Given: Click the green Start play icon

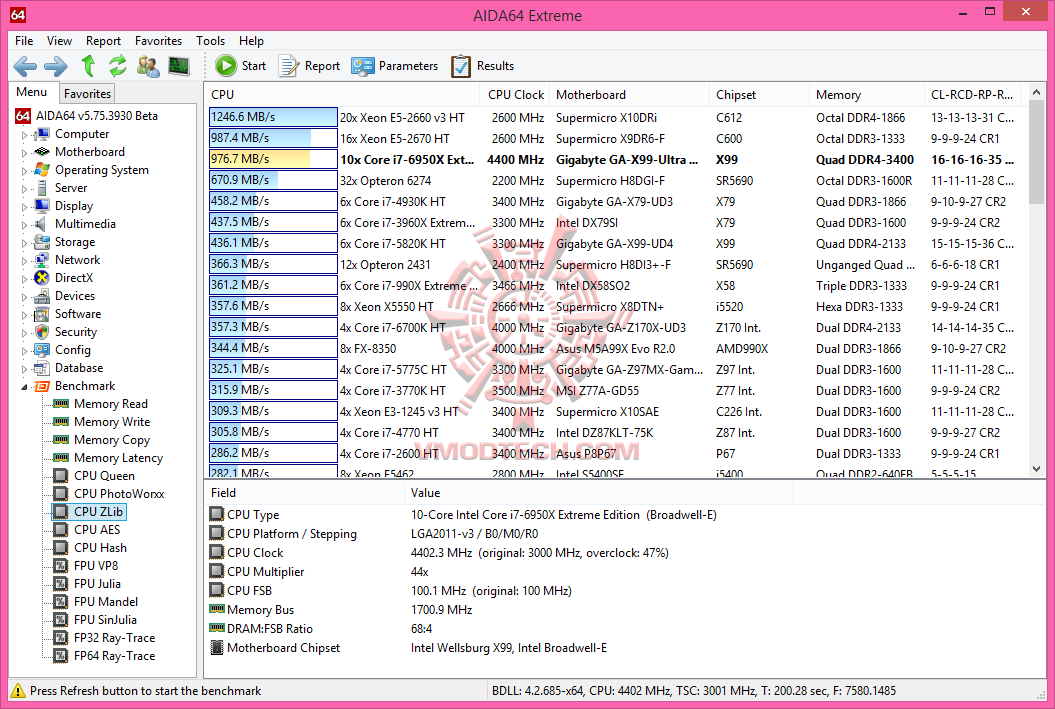Looking at the screenshot, I should click(226, 66).
